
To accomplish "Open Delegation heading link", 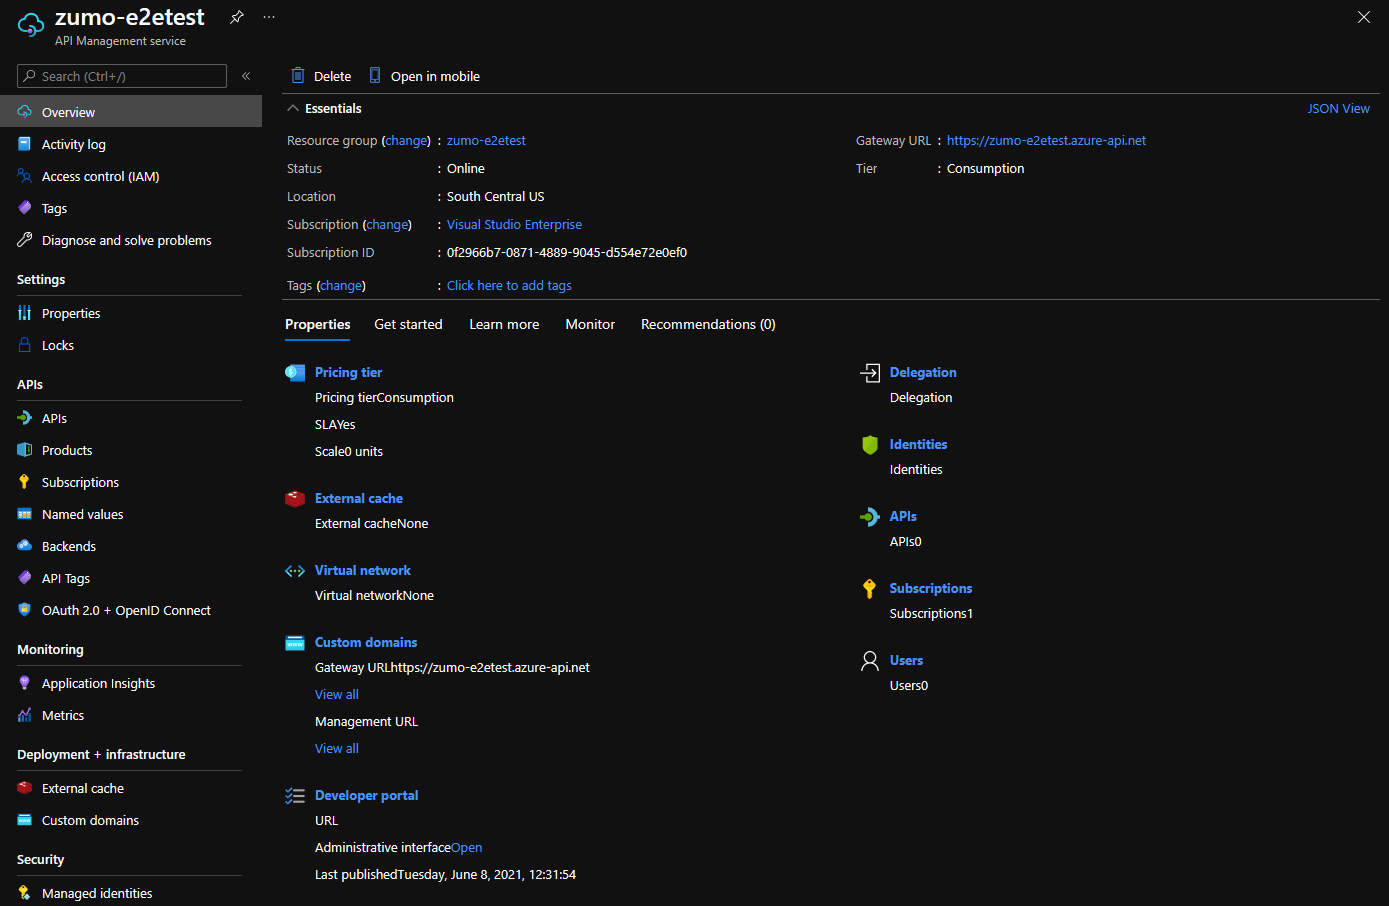I will [x=923, y=372].
